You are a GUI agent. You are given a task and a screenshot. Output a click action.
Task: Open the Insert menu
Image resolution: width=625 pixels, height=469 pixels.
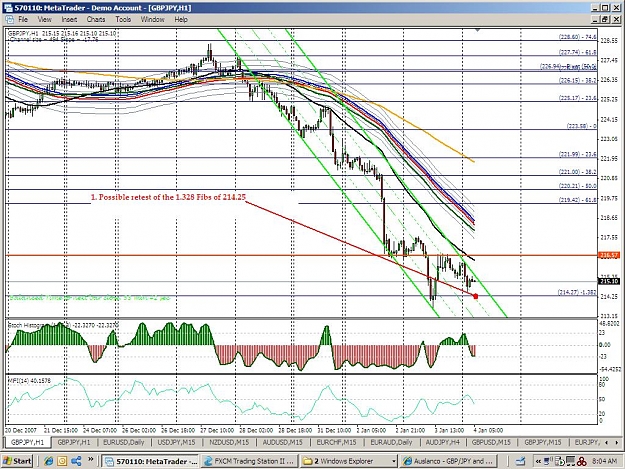(69, 20)
